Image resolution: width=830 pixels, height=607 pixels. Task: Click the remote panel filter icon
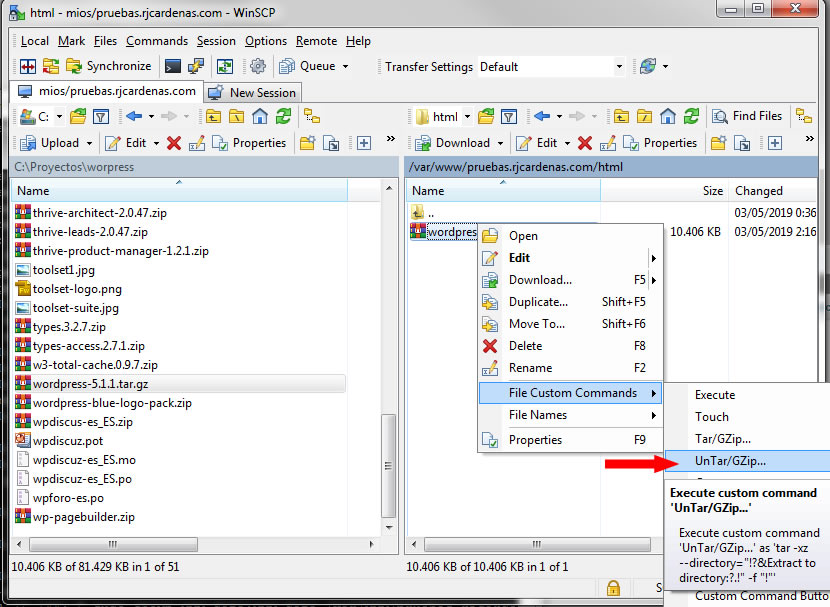tap(509, 116)
